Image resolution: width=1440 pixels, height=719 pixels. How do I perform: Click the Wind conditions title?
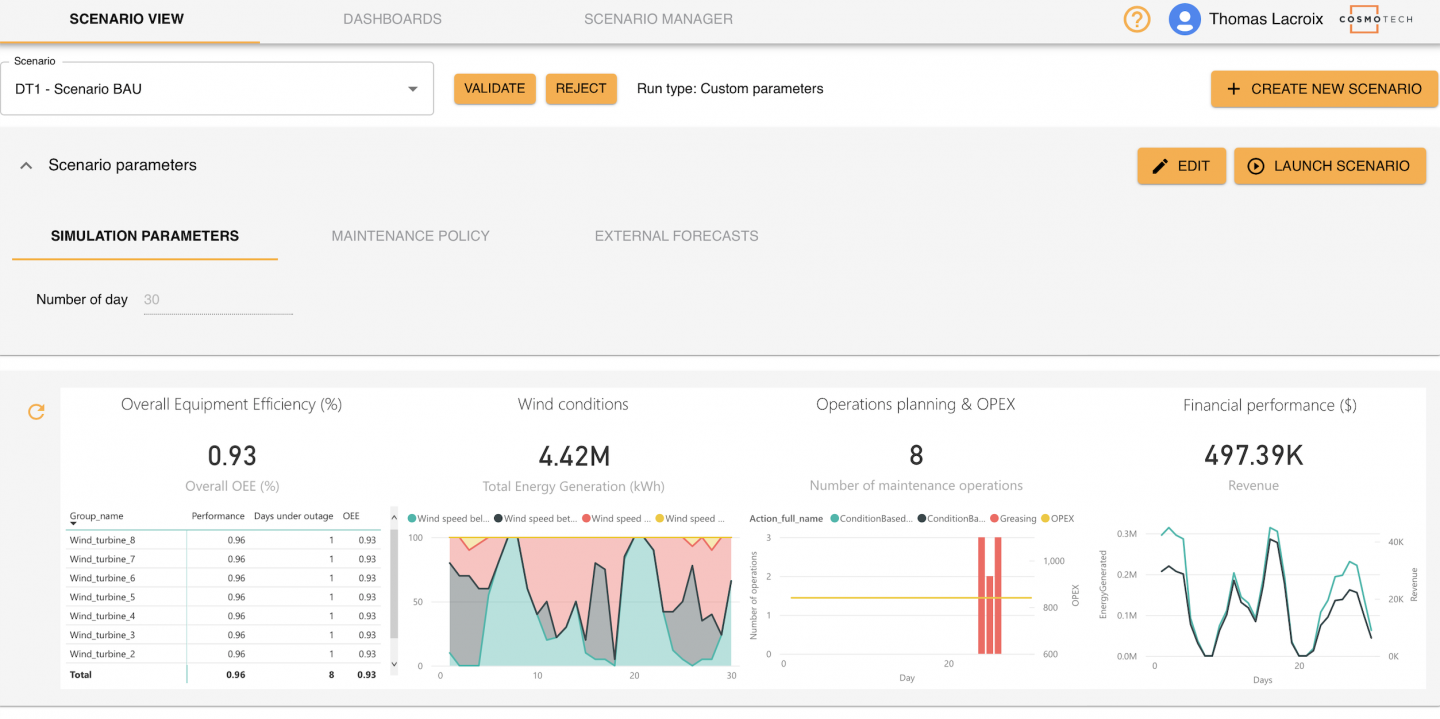pos(573,405)
